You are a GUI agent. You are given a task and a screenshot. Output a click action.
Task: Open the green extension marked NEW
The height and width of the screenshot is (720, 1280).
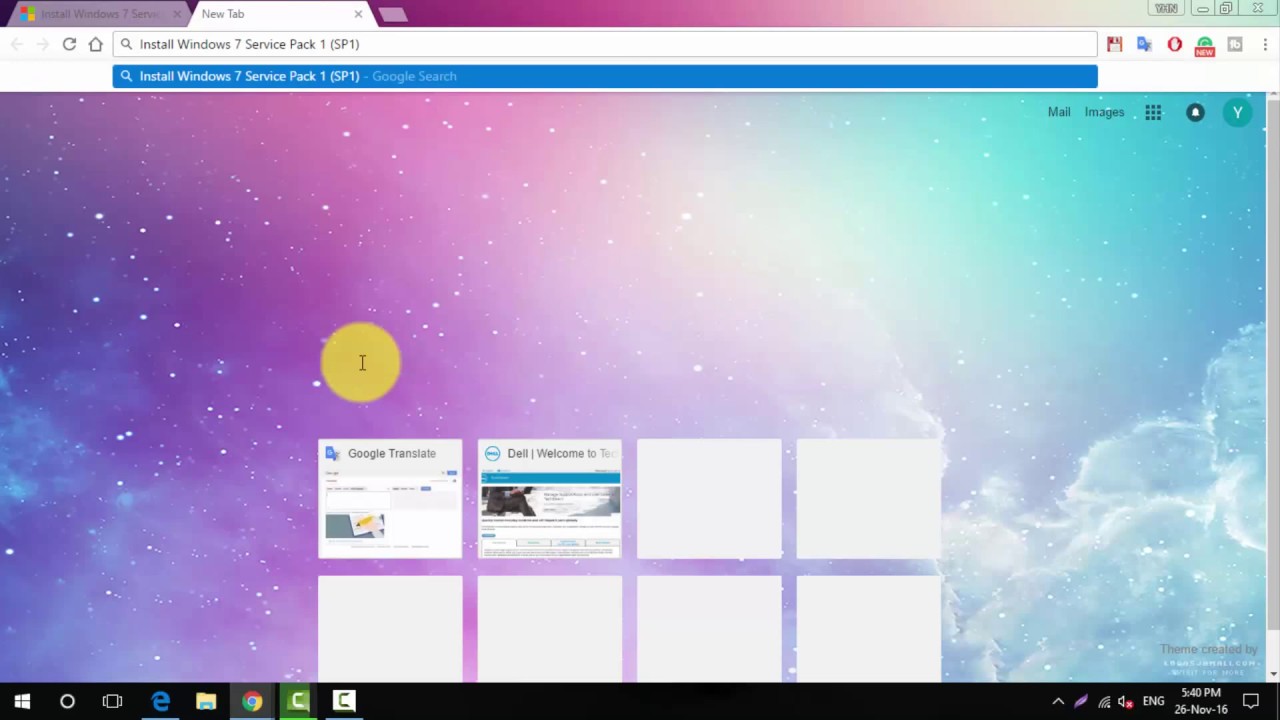pos(1204,46)
